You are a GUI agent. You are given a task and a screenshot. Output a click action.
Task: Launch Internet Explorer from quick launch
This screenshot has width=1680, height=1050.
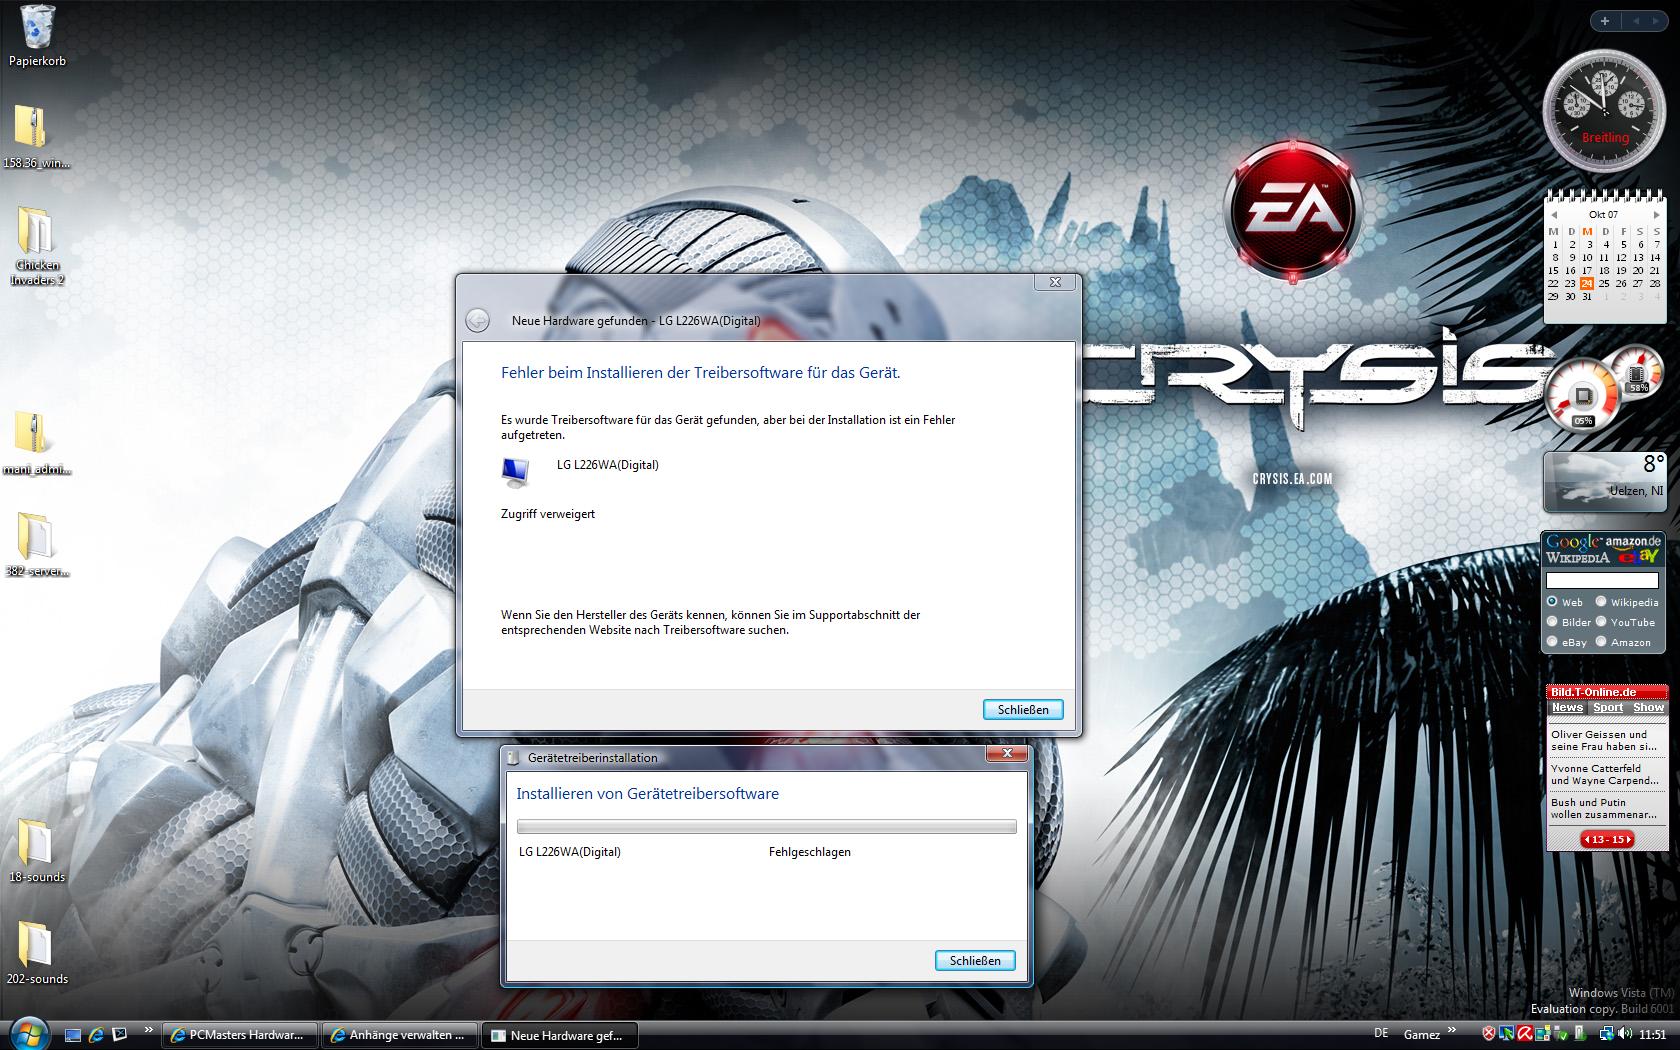(x=96, y=1035)
